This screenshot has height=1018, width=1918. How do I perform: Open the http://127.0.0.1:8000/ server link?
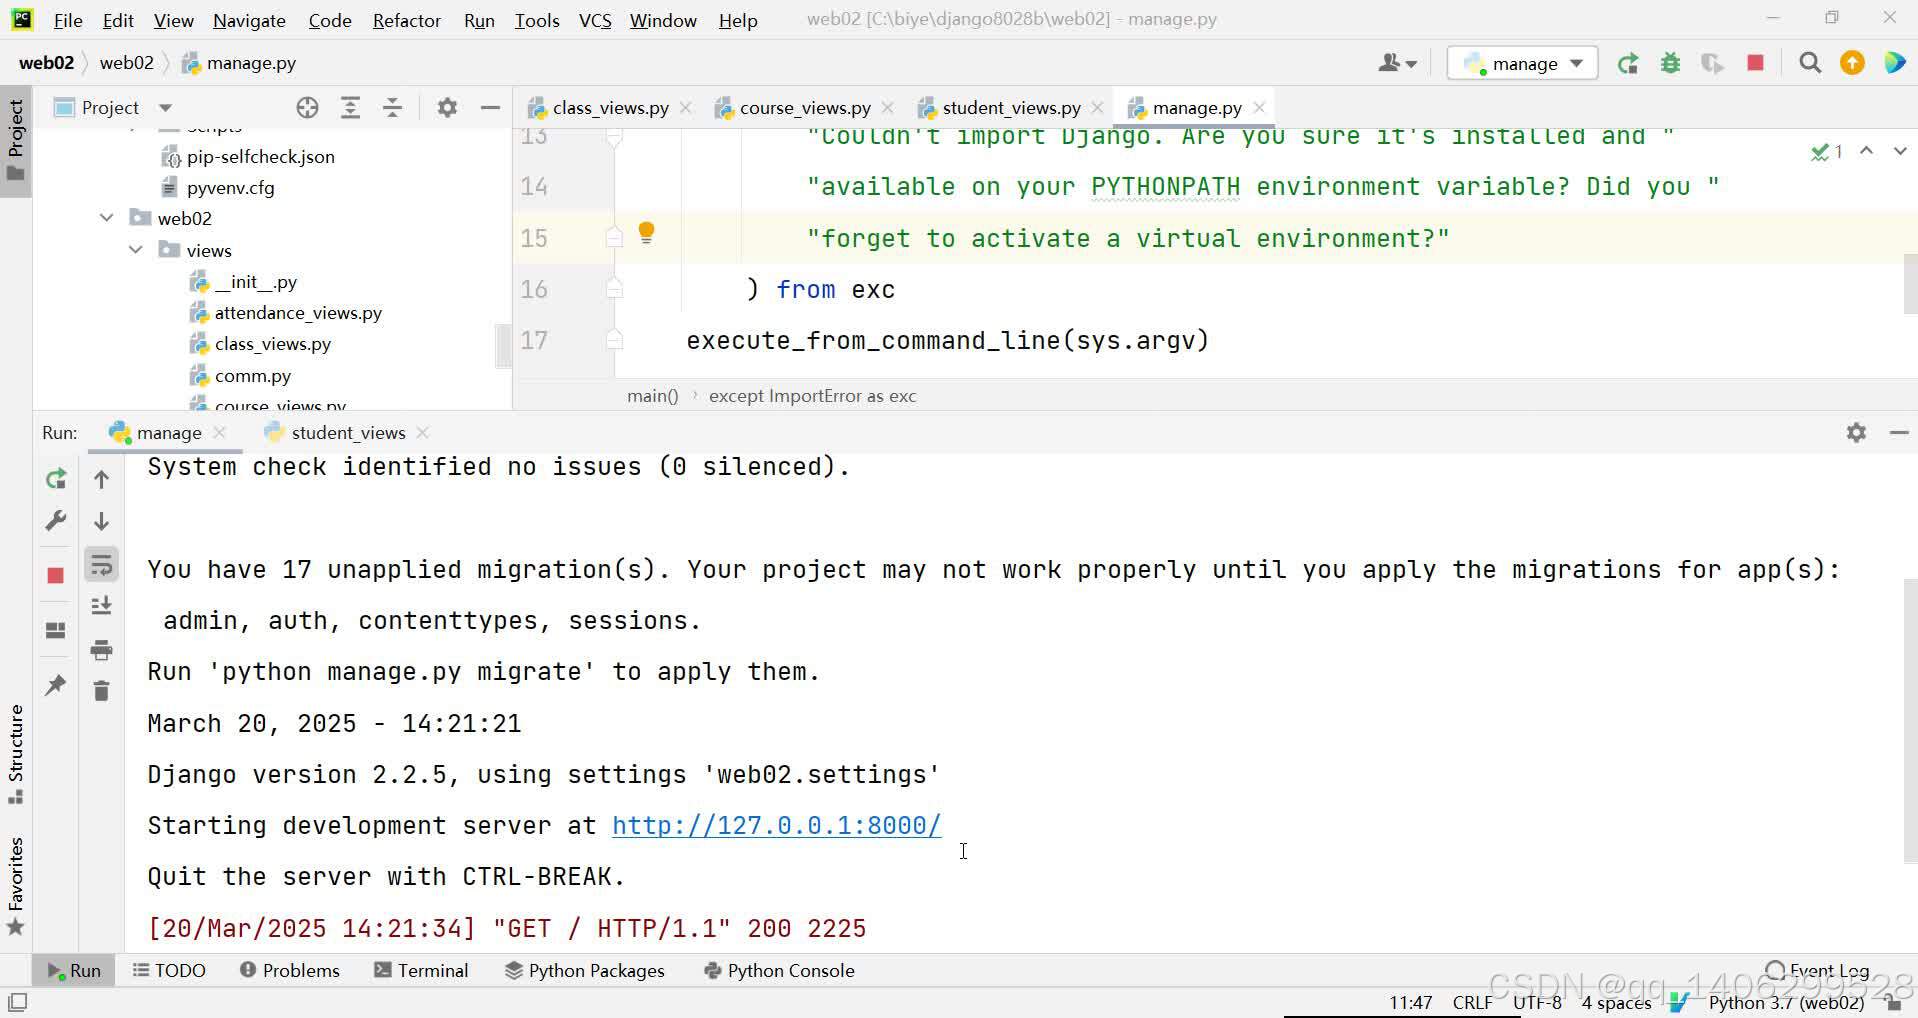[776, 826]
